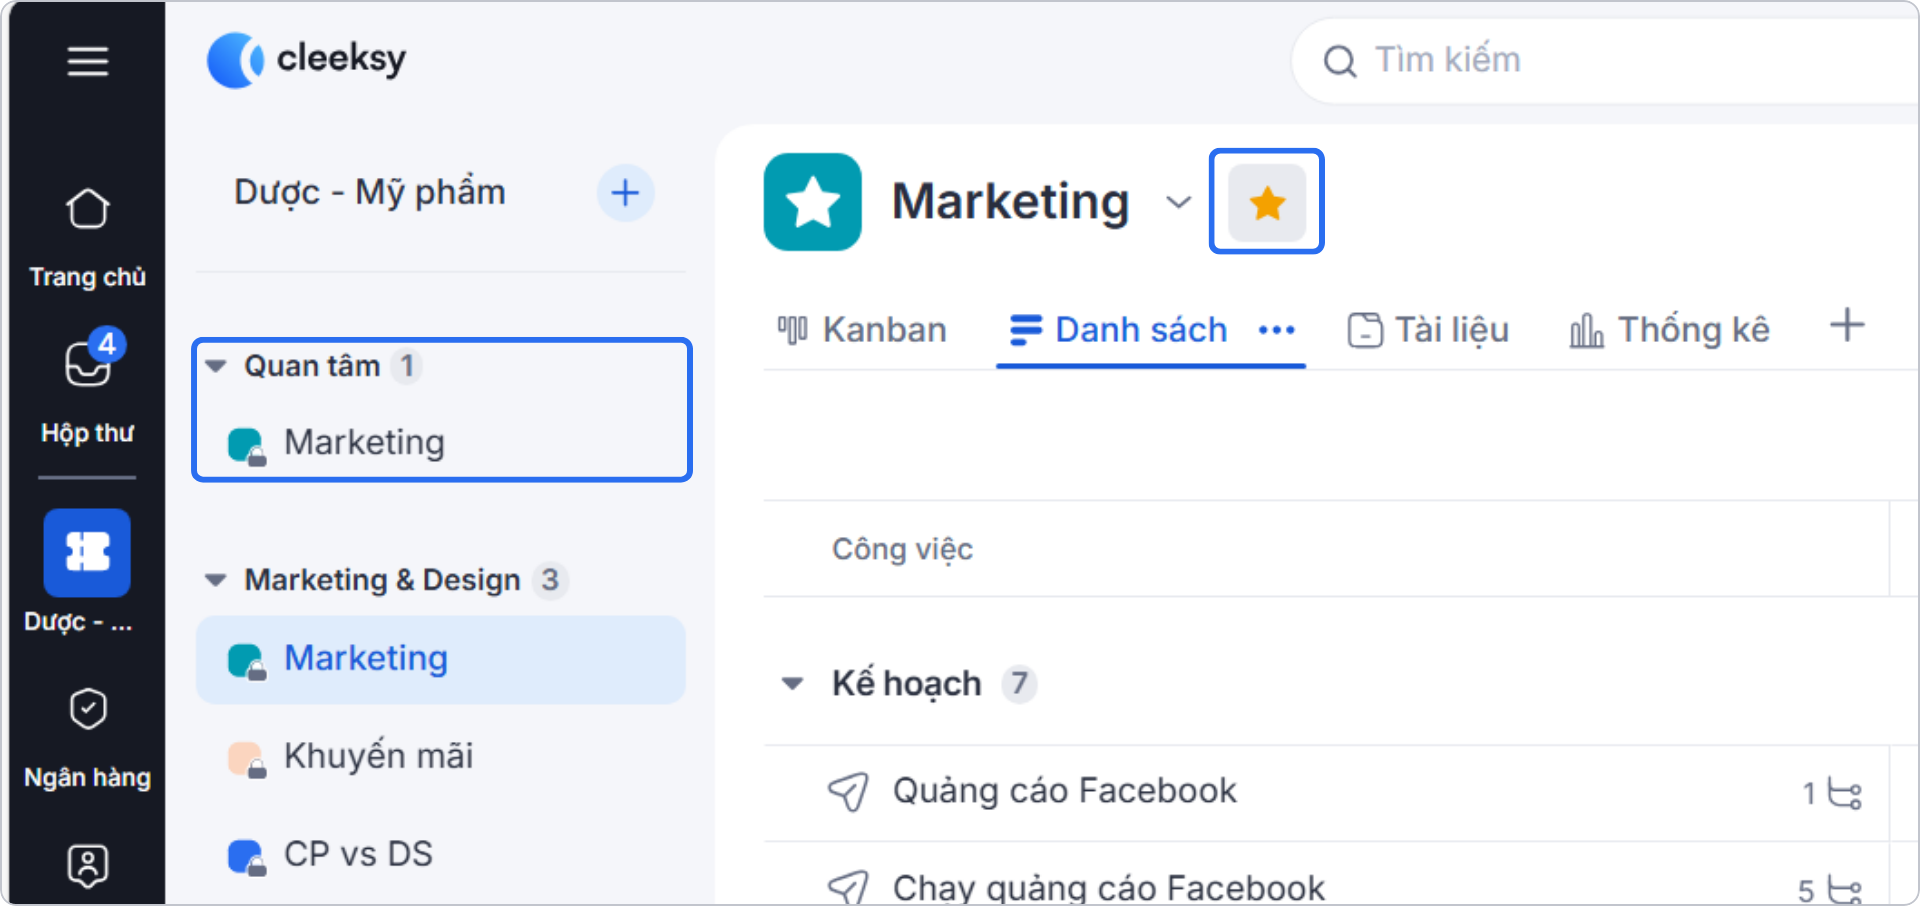Open Danh sách tab options ellipsis
The height and width of the screenshot is (906, 1920).
1277,330
